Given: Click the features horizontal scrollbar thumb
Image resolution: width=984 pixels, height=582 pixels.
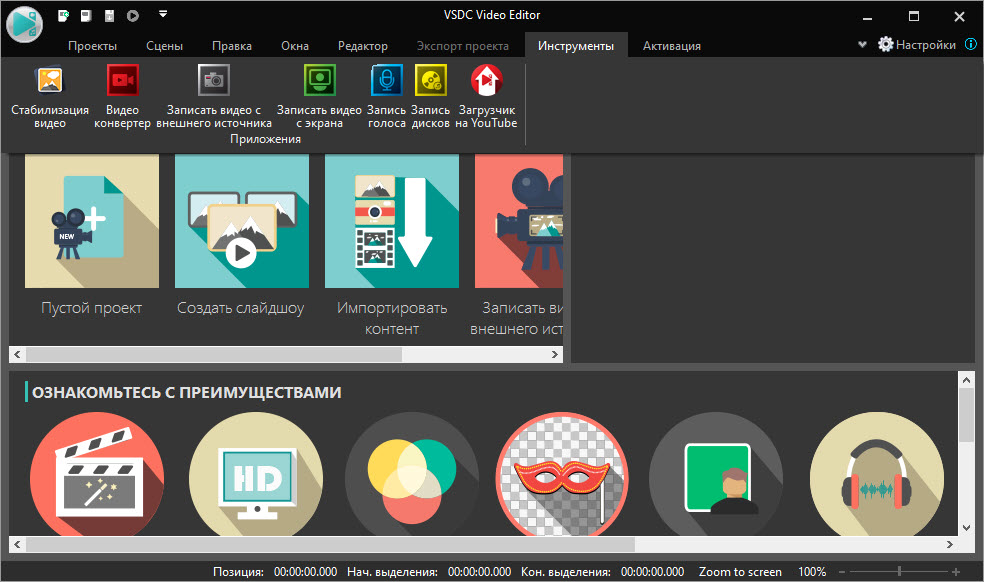Looking at the screenshot, I should (x=330, y=544).
